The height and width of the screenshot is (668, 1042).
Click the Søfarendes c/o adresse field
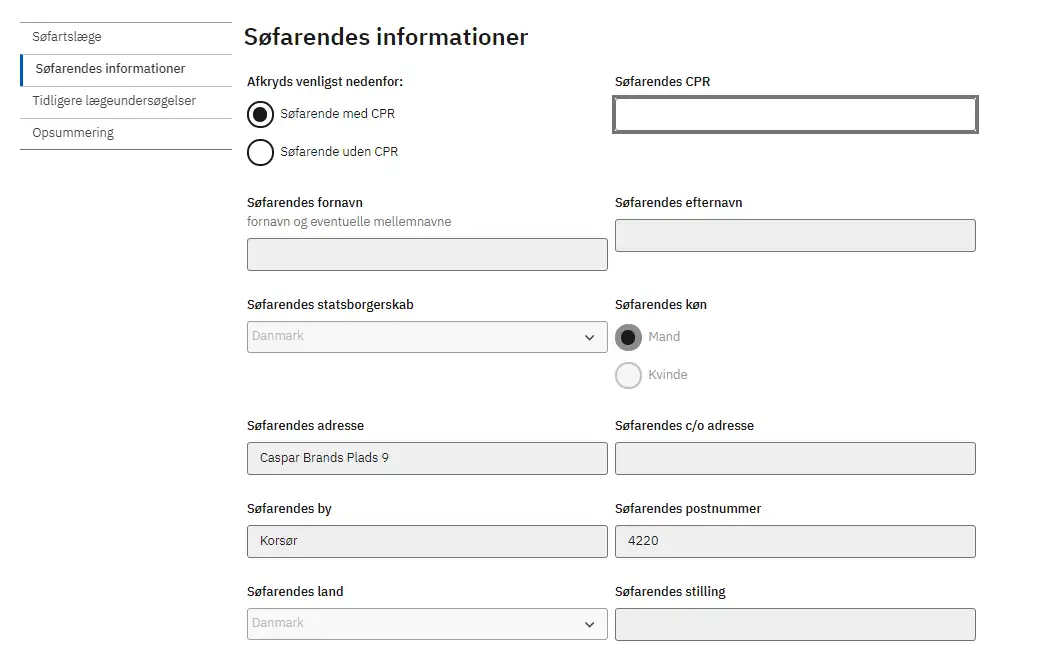795,459
